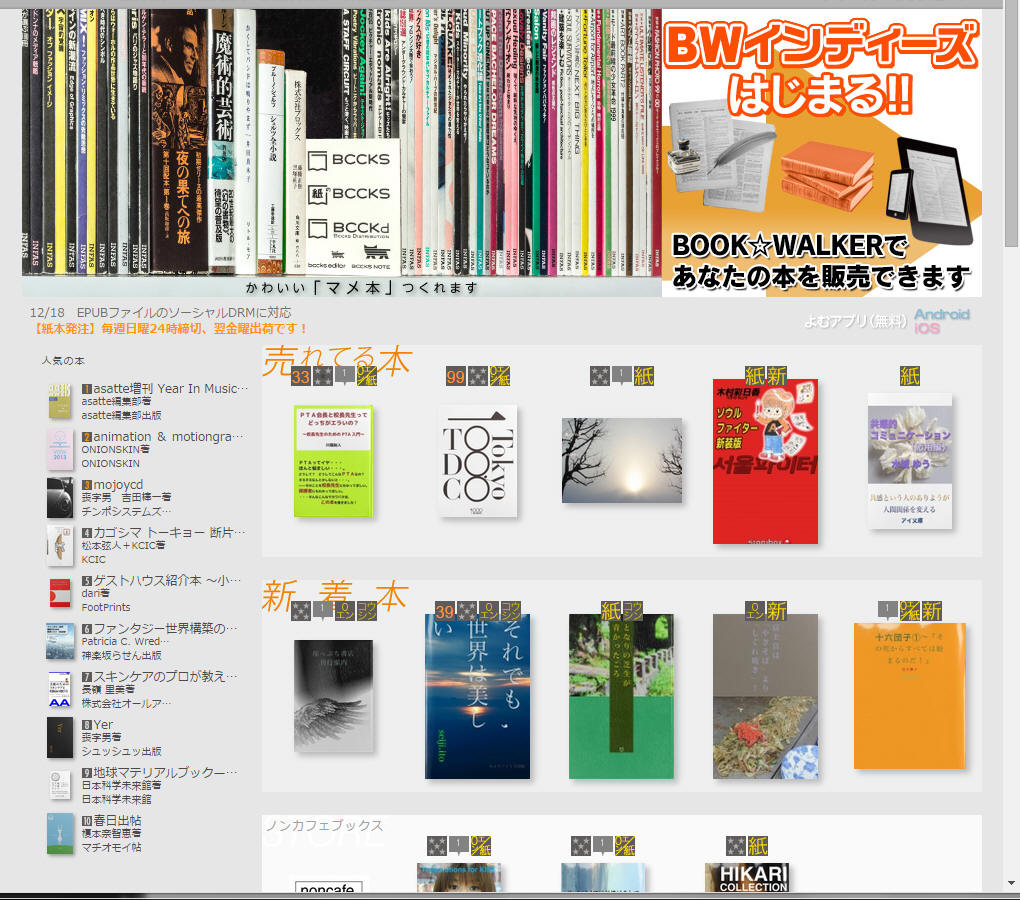Open the 12/18 EPUB social DRM news item

point(161,313)
